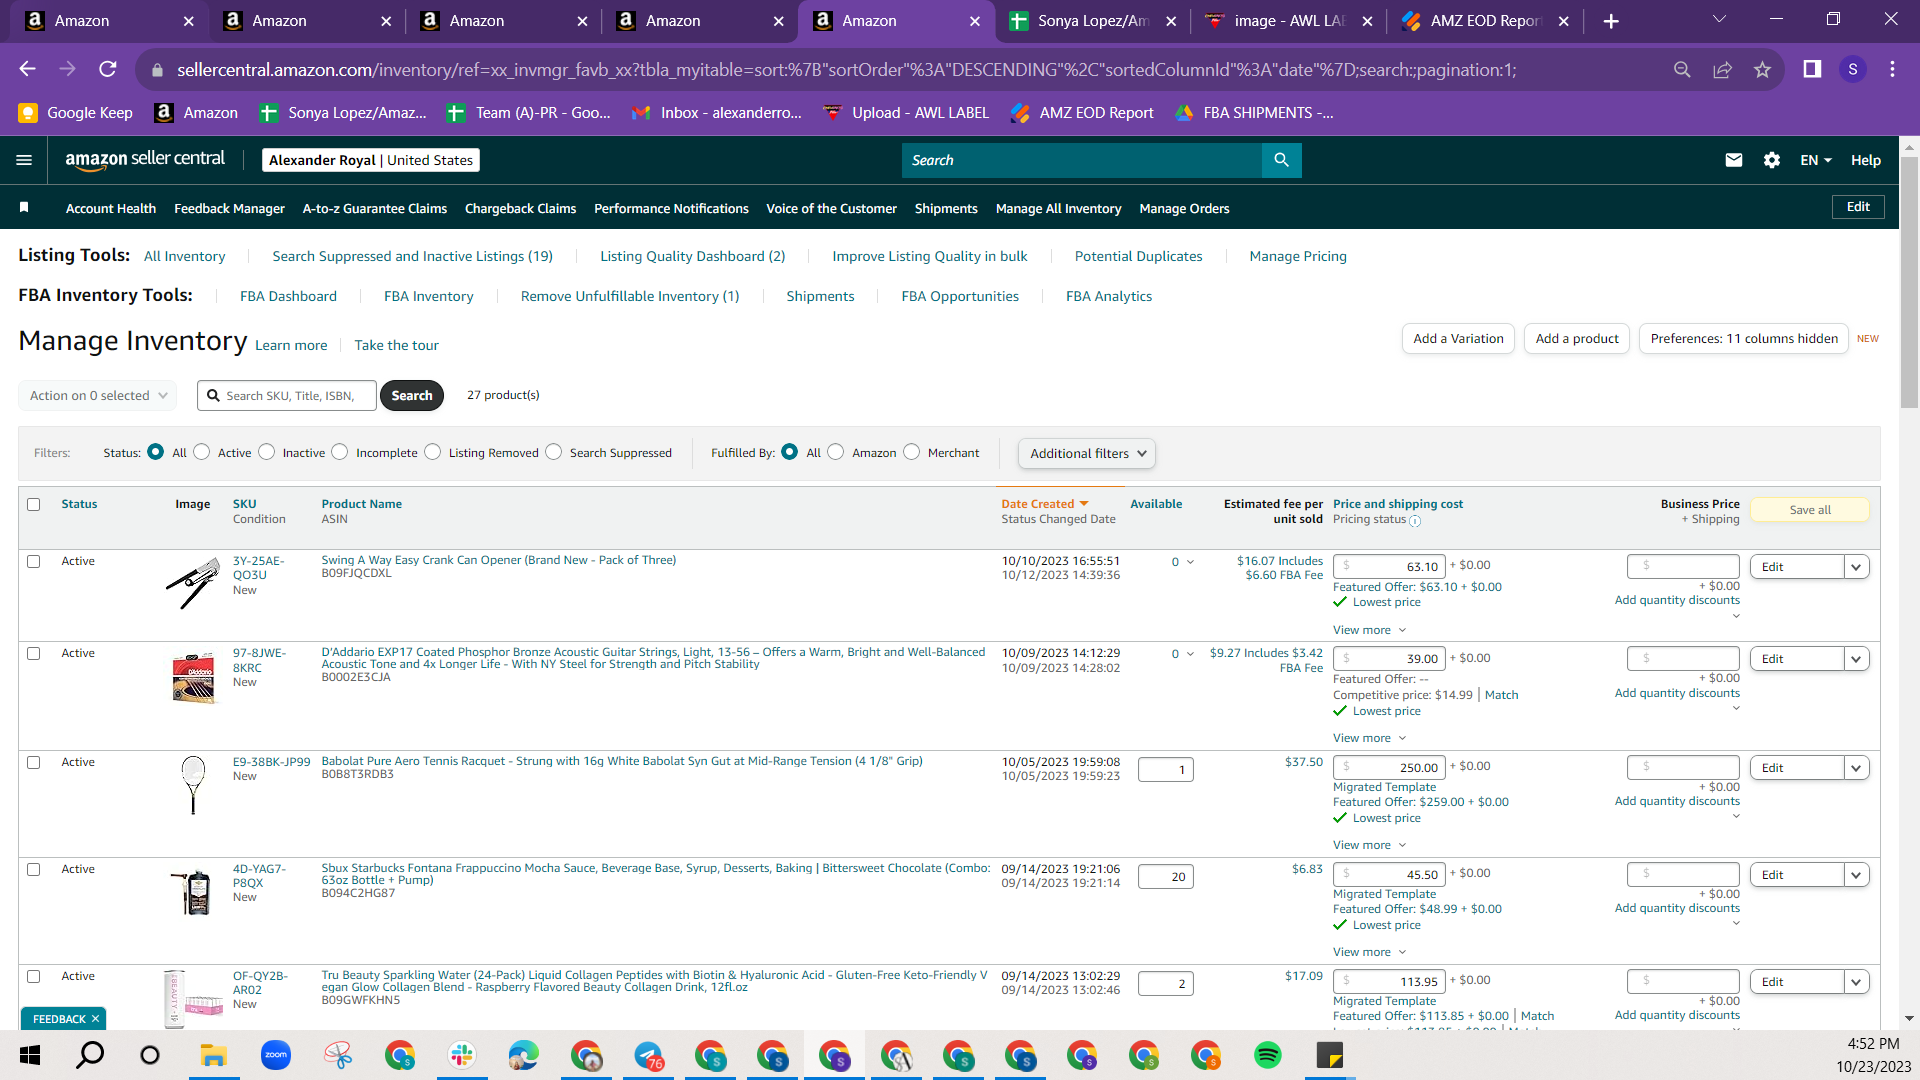Select the Active status filter

tap(202, 452)
